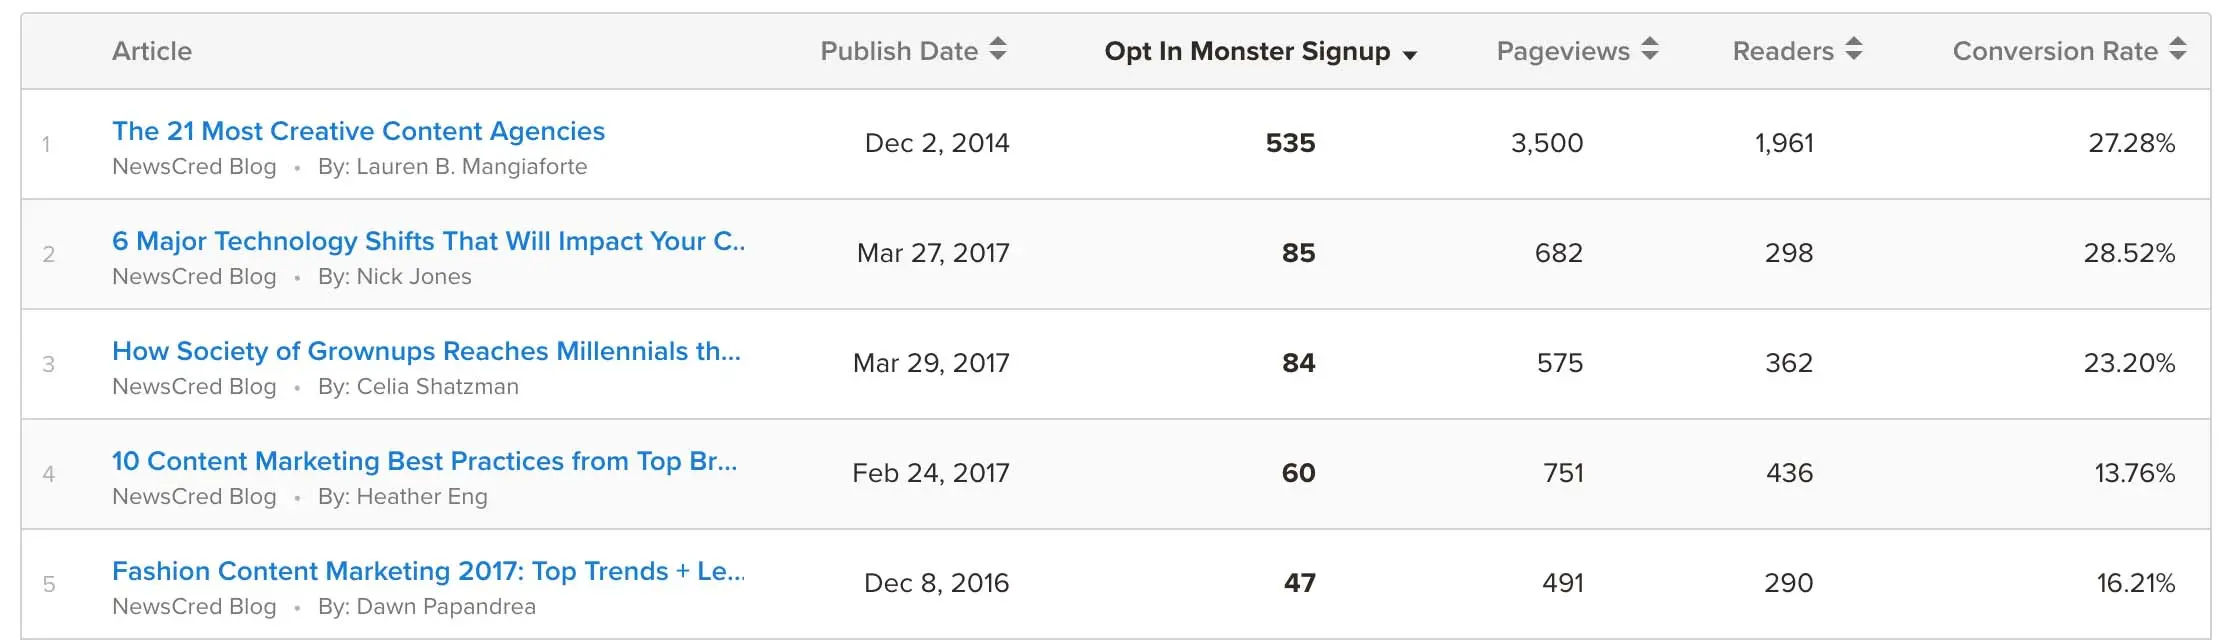Open The 21 Most Creative Content Agencies article
Image resolution: width=2226 pixels, height=640 pixels.
[358, 131]
